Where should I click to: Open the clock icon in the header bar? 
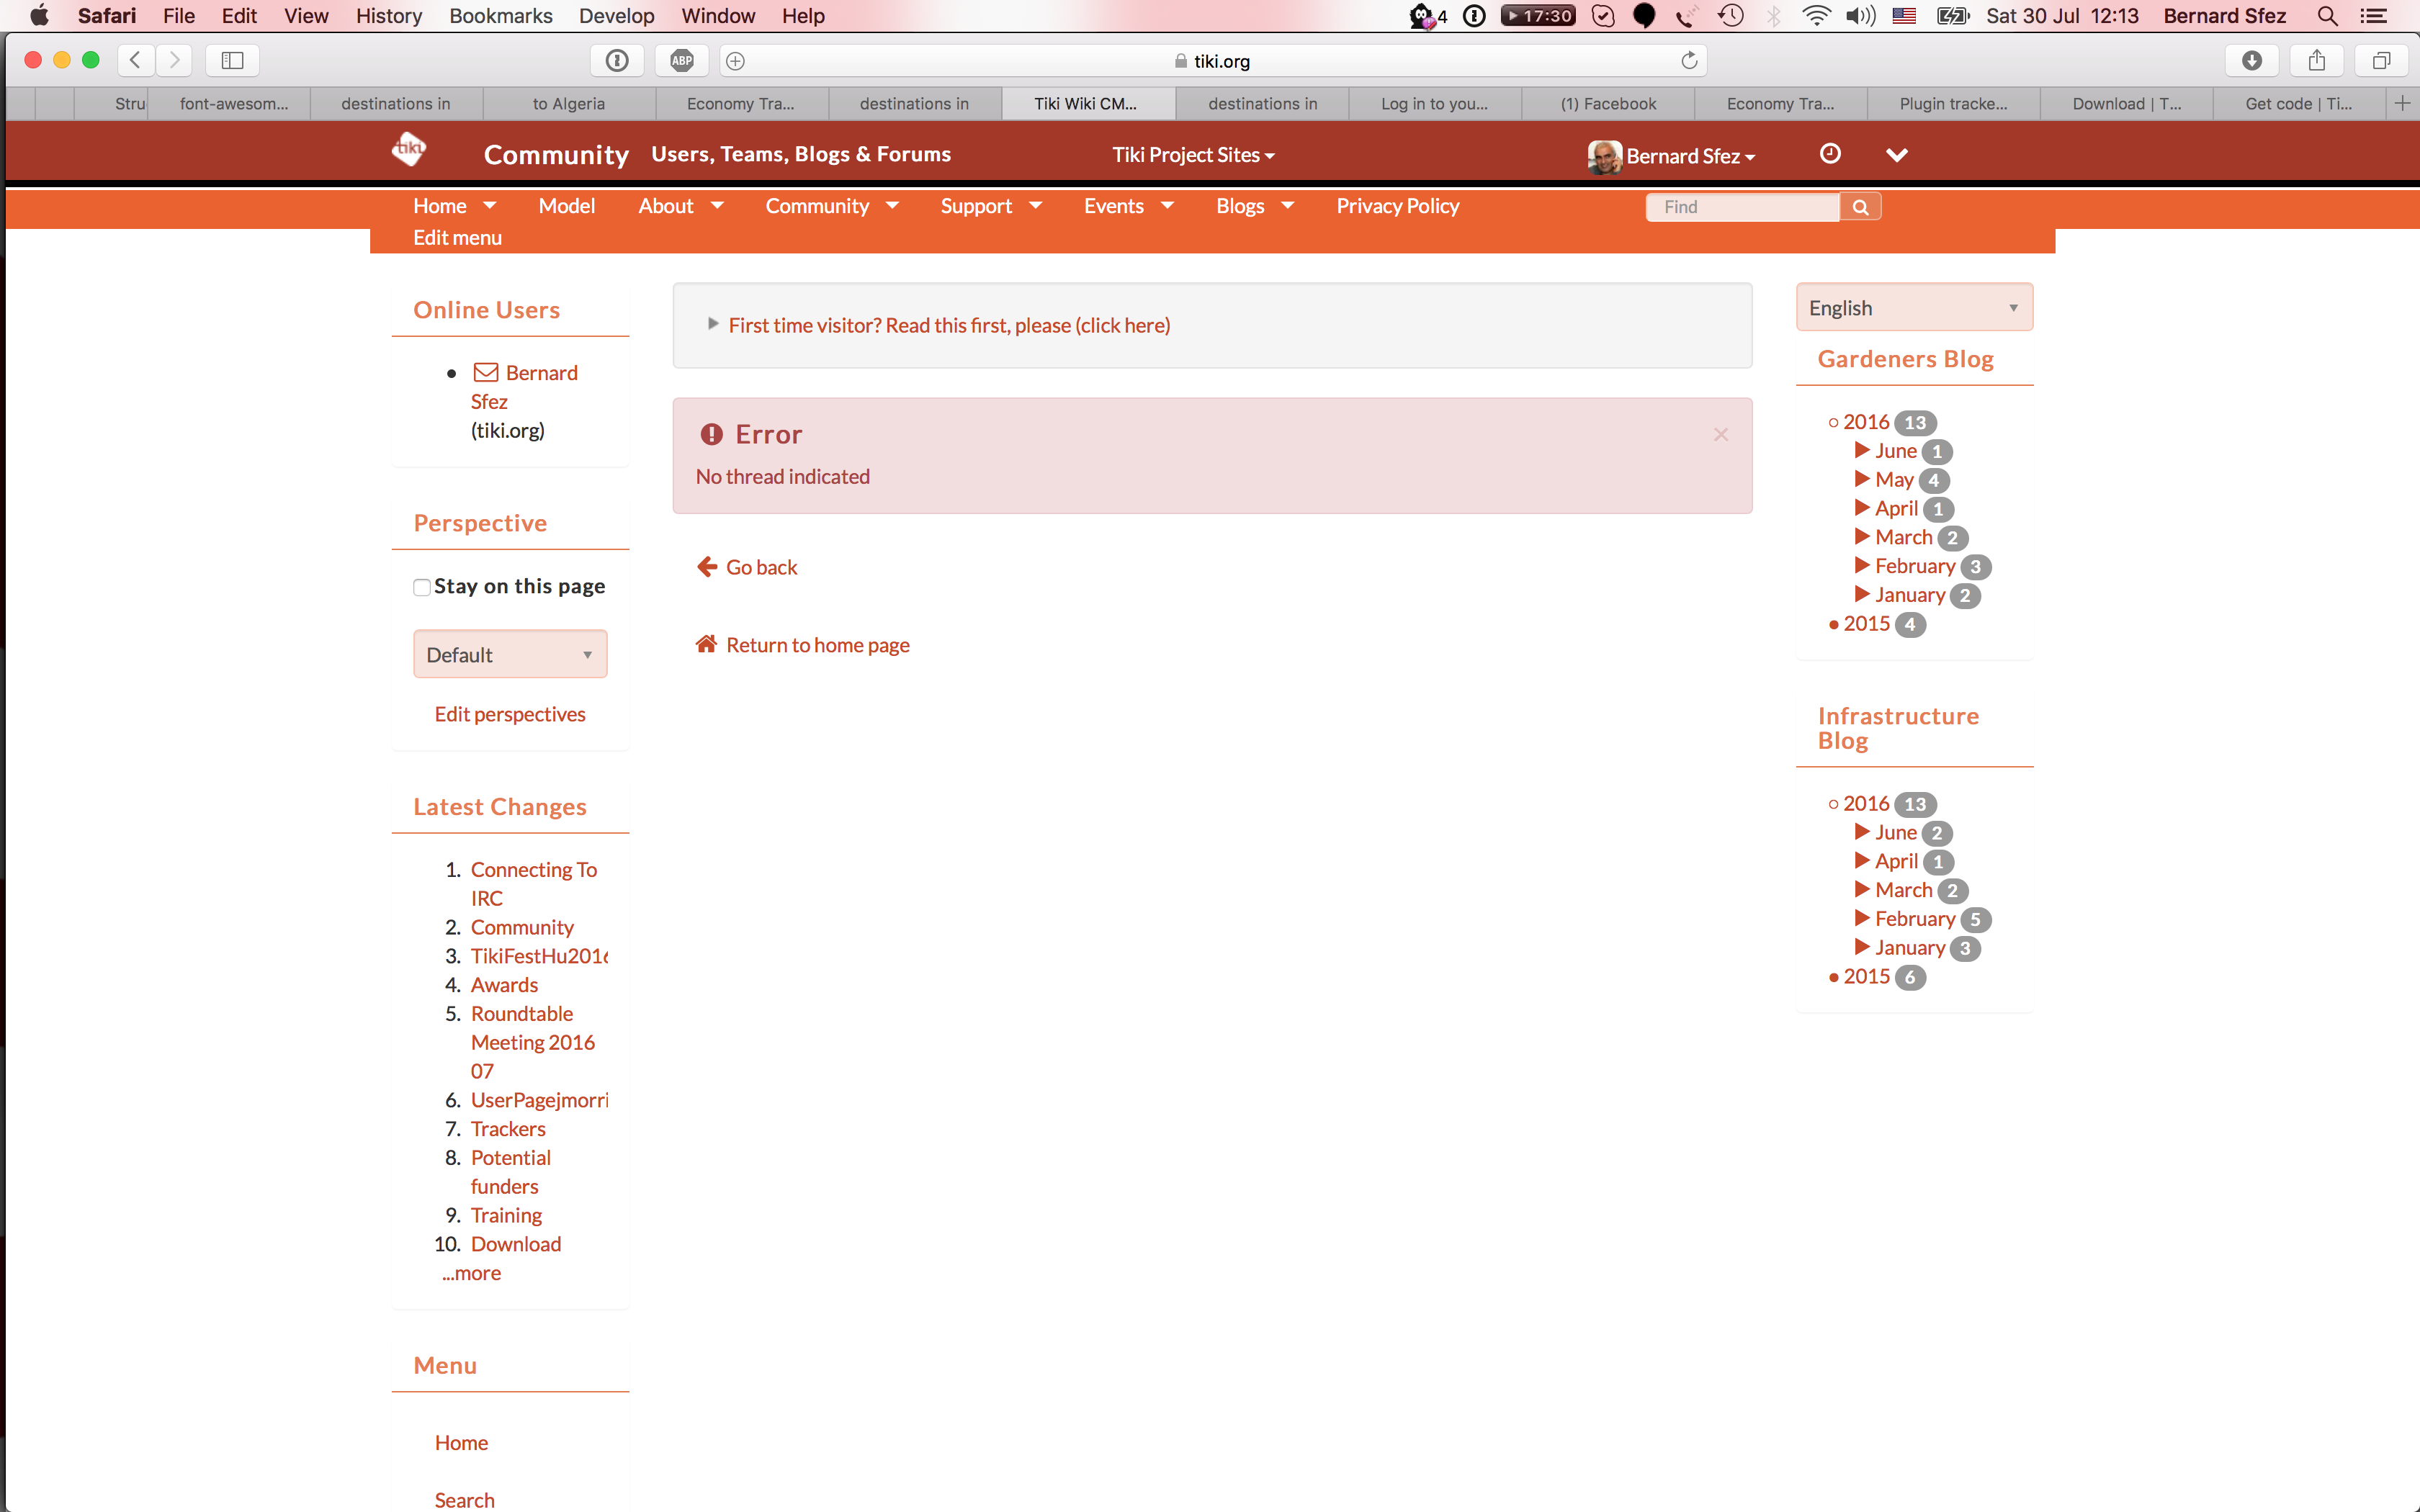tap(1830, 154)
